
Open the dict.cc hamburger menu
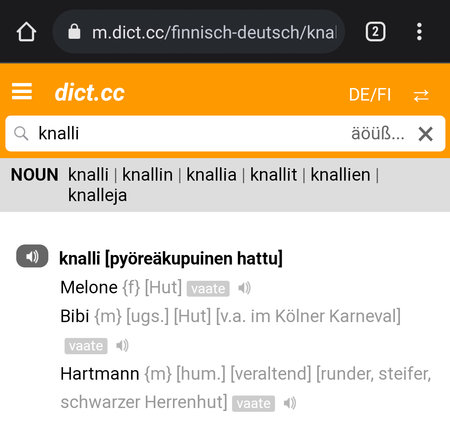coord(22,92)
